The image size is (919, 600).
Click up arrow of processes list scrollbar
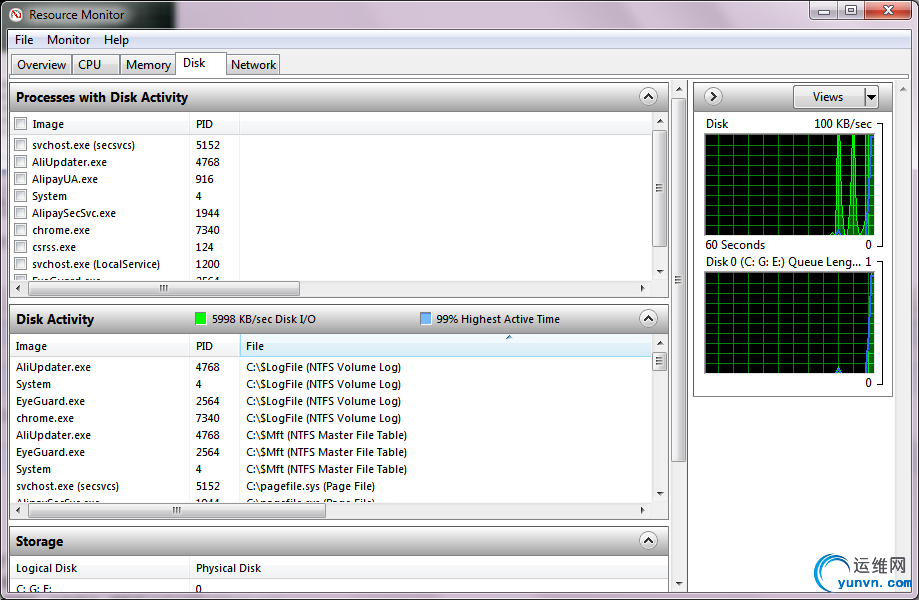coord(660,121)
